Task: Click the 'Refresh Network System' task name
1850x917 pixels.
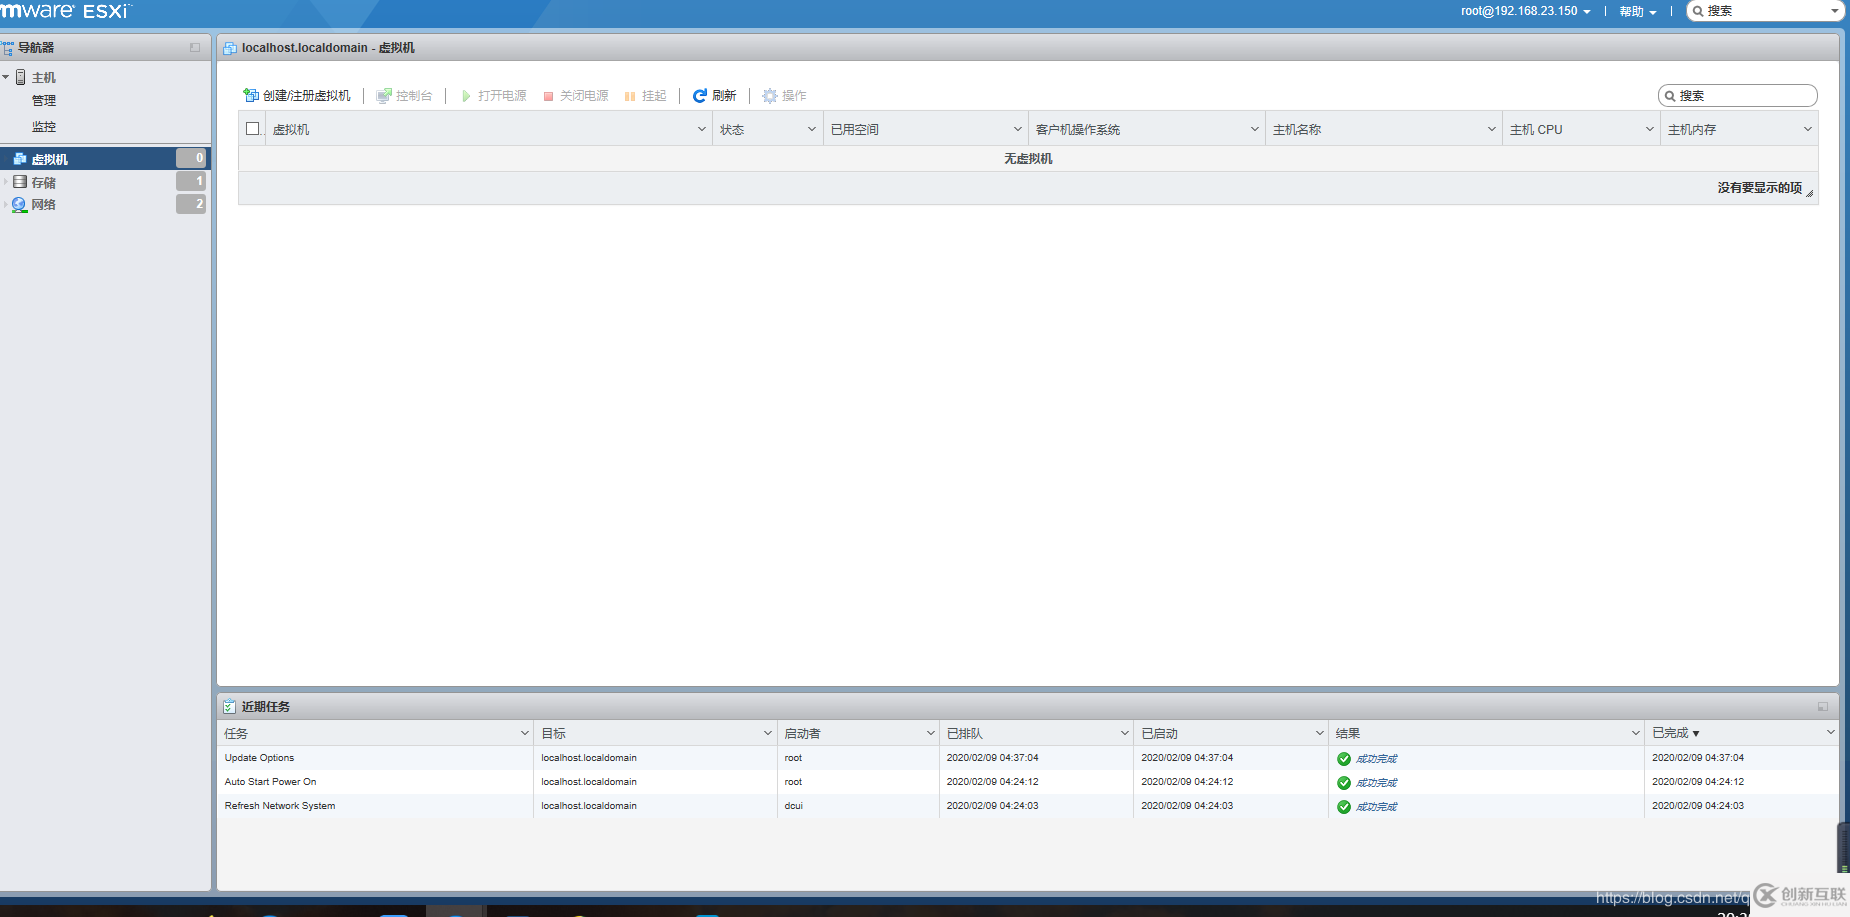Action: [280, 806]
